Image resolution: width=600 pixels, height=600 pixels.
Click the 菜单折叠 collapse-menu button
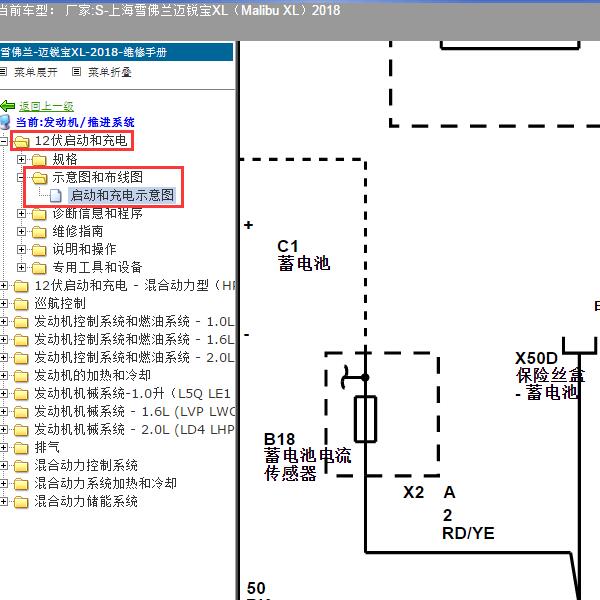(109, 72)
